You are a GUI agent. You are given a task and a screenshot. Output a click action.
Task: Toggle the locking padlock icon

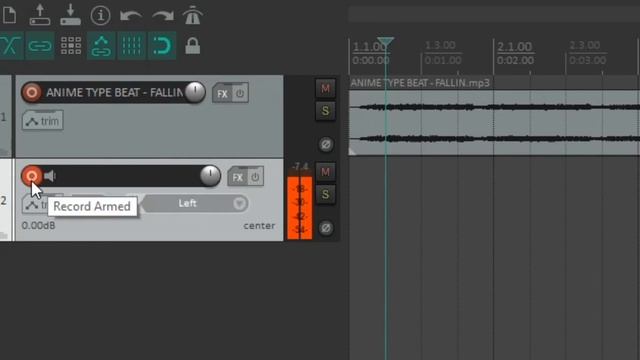(193, 46)
